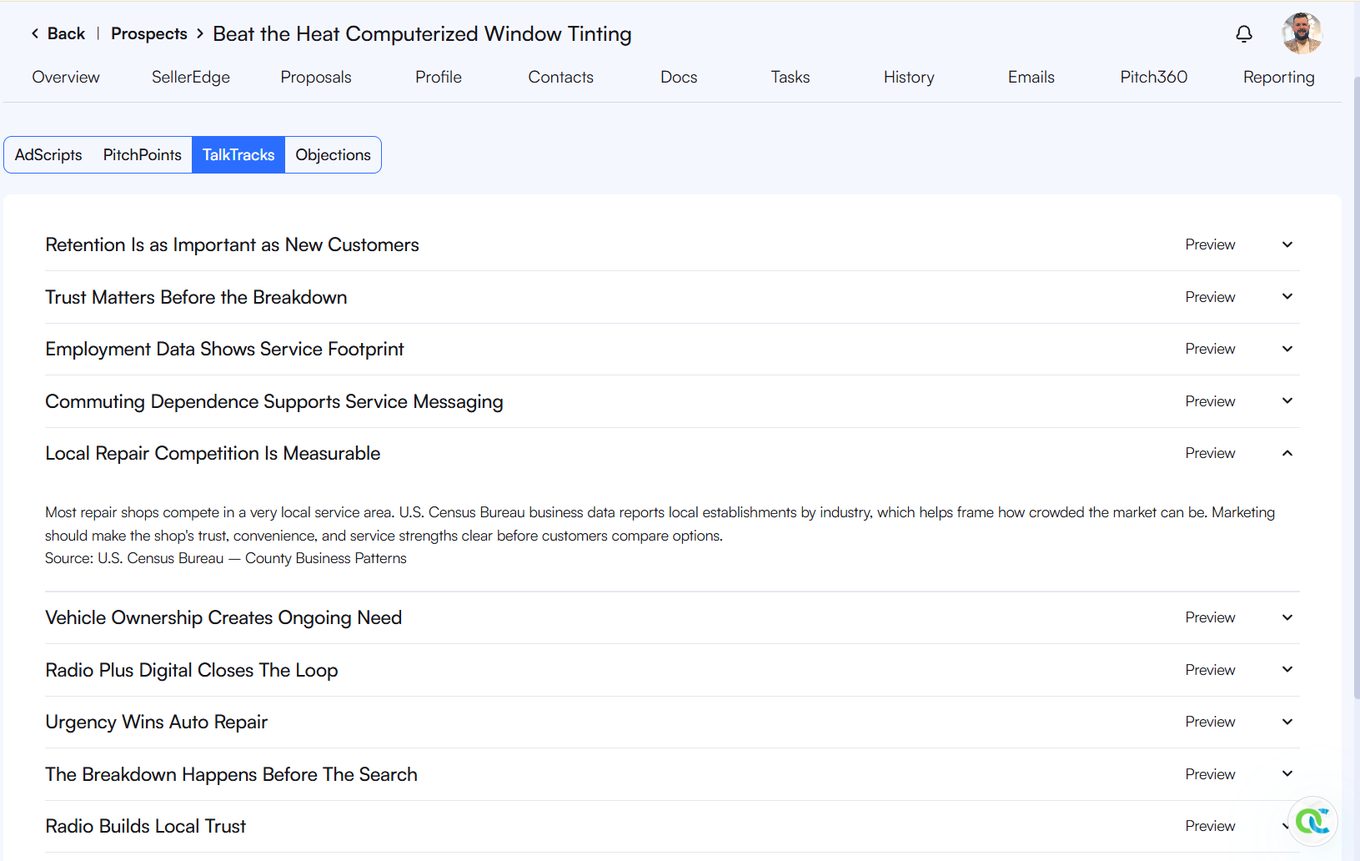Click Radio Builds Local Trust title
Viewport: 1360px width, 861px height.
point(146,826)
